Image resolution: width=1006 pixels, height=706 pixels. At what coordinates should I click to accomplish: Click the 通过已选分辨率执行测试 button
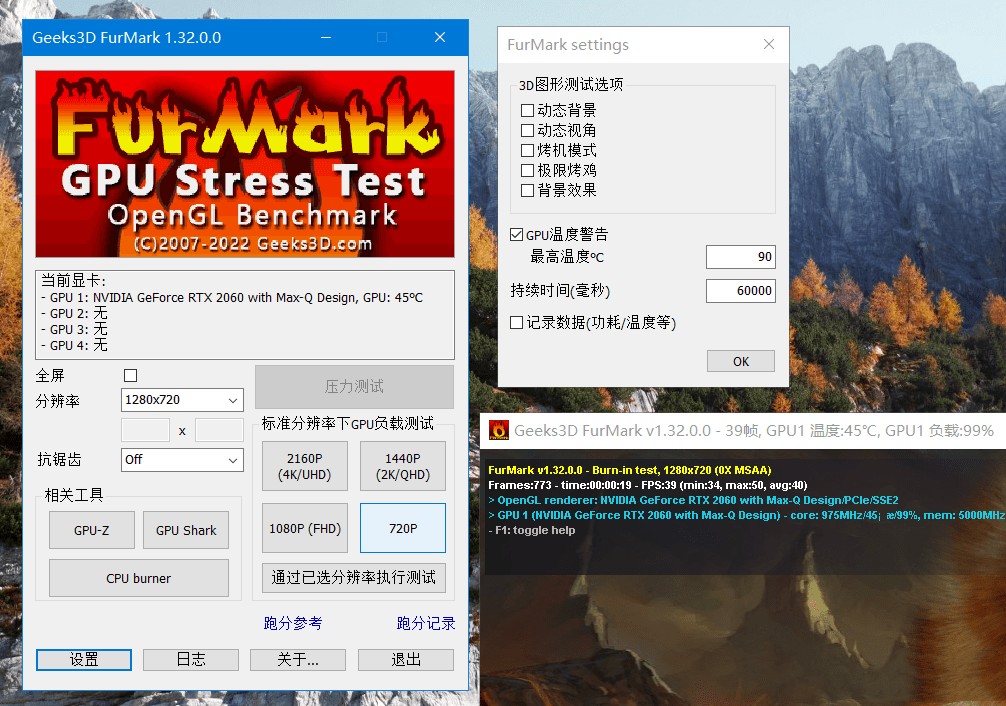click(x=354, y=578)
